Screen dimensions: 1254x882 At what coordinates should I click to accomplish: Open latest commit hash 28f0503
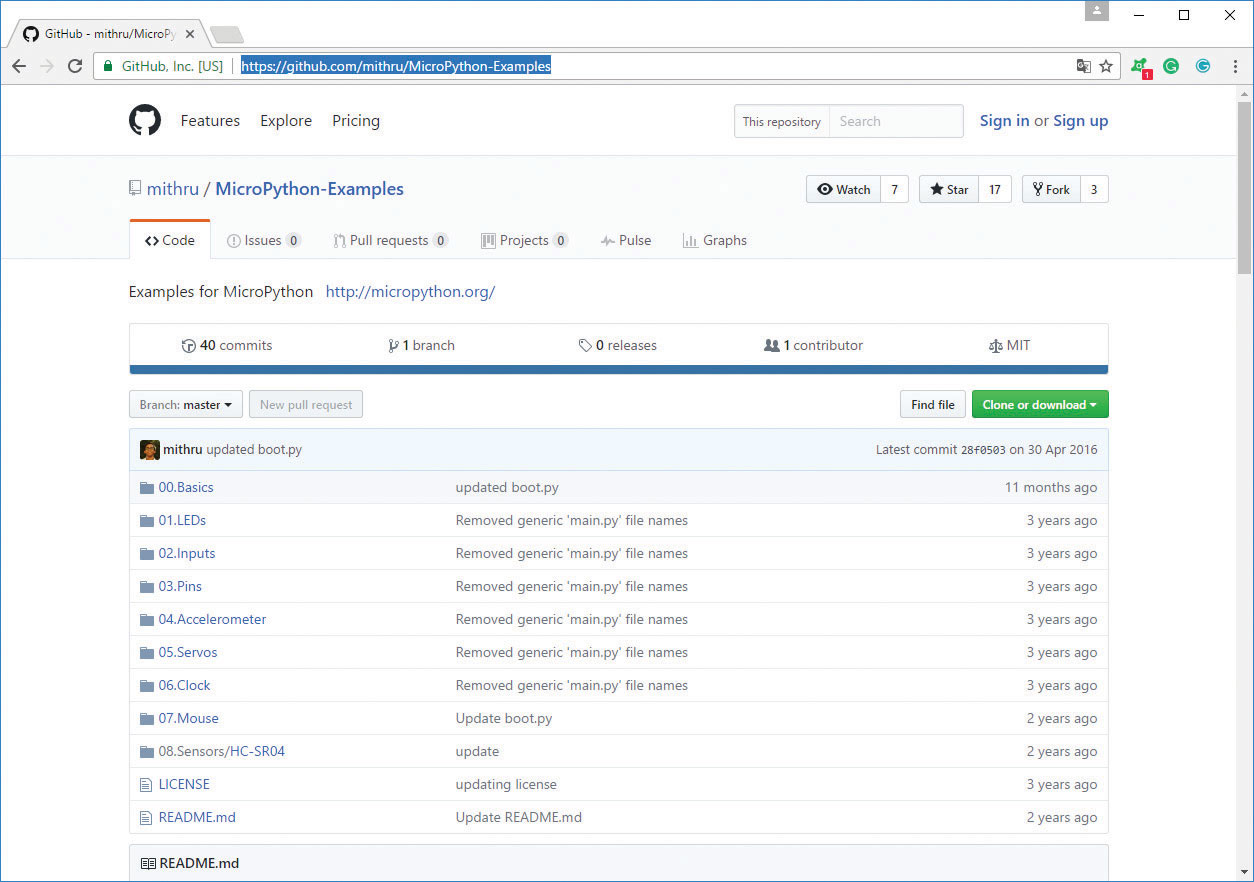983,450
